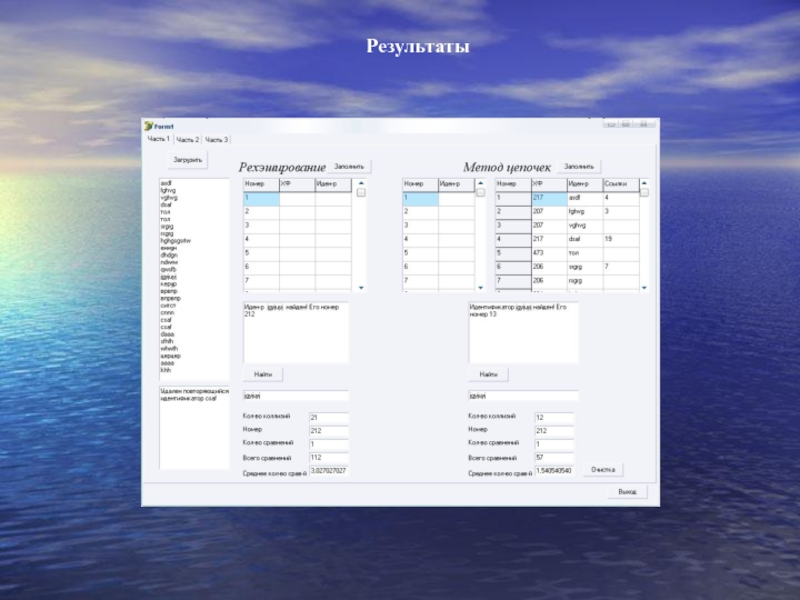800x600 pixels.
Task: Select cell 473 in the chain table
Action: click(x=549, y=254)
